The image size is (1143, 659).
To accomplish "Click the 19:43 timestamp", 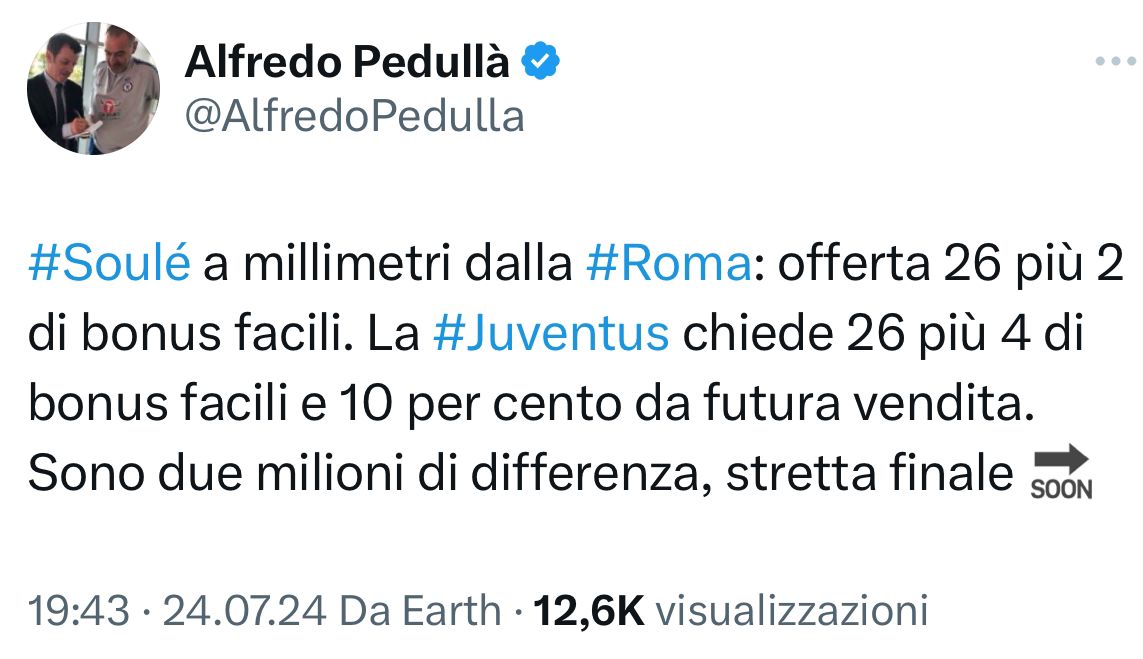I will click(79, 610).
